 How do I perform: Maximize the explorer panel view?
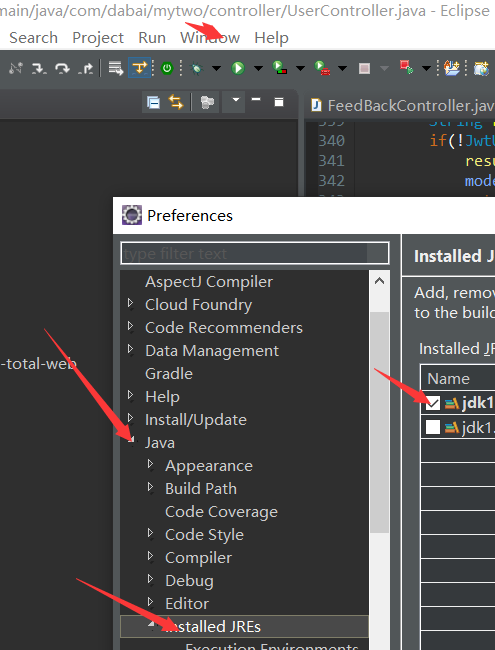click(x=279, y=102)
